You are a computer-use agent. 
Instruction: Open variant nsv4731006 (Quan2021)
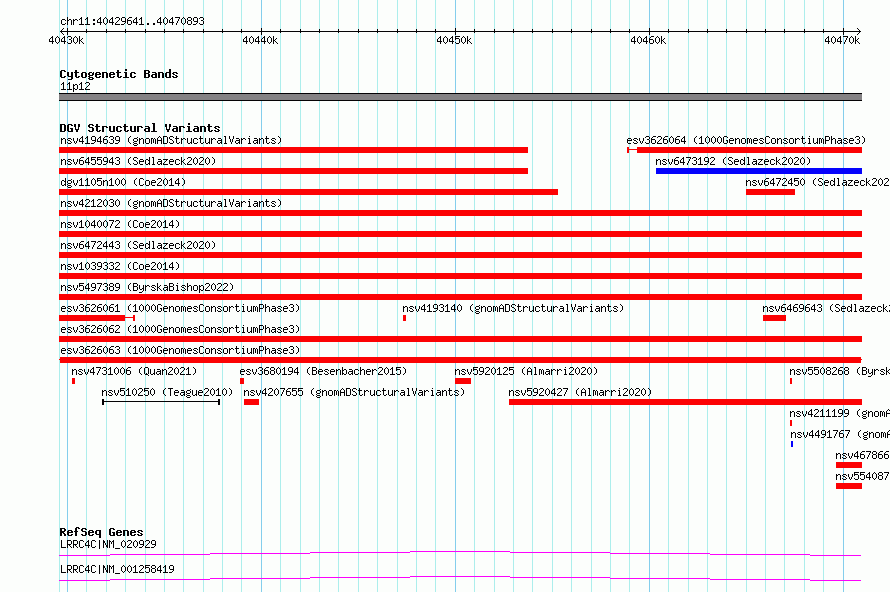click(134, 371)
